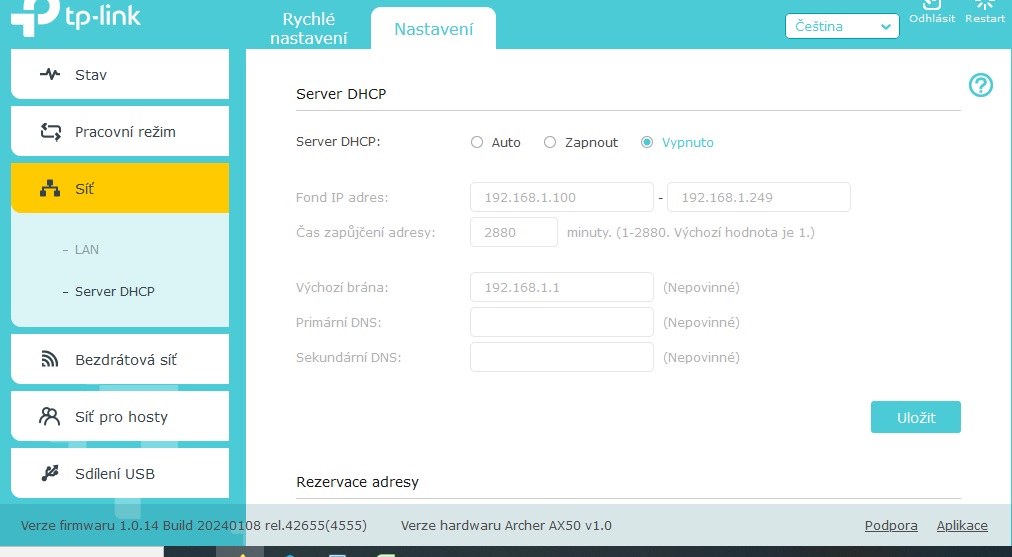Screen dimensions: 1012x557
Task: Open the Čeština language dropdown
Action: pos(842,27)
